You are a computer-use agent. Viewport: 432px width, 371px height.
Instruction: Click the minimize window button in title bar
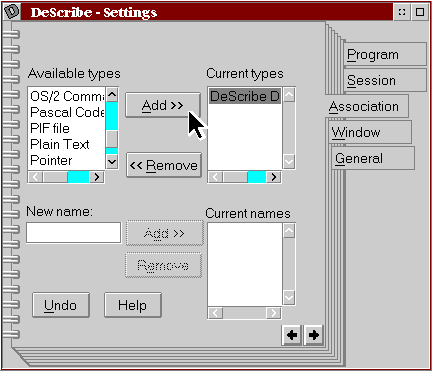click(402, 12)
